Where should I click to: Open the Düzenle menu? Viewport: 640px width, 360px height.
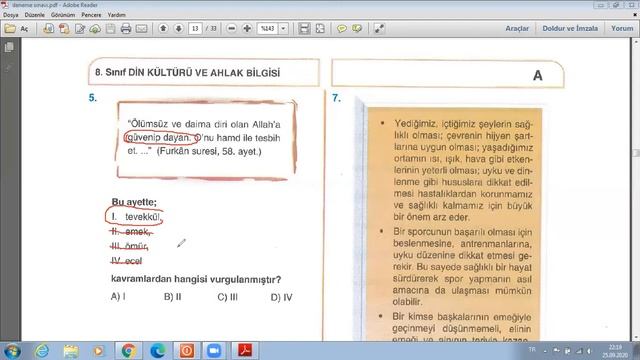[35, 15]
